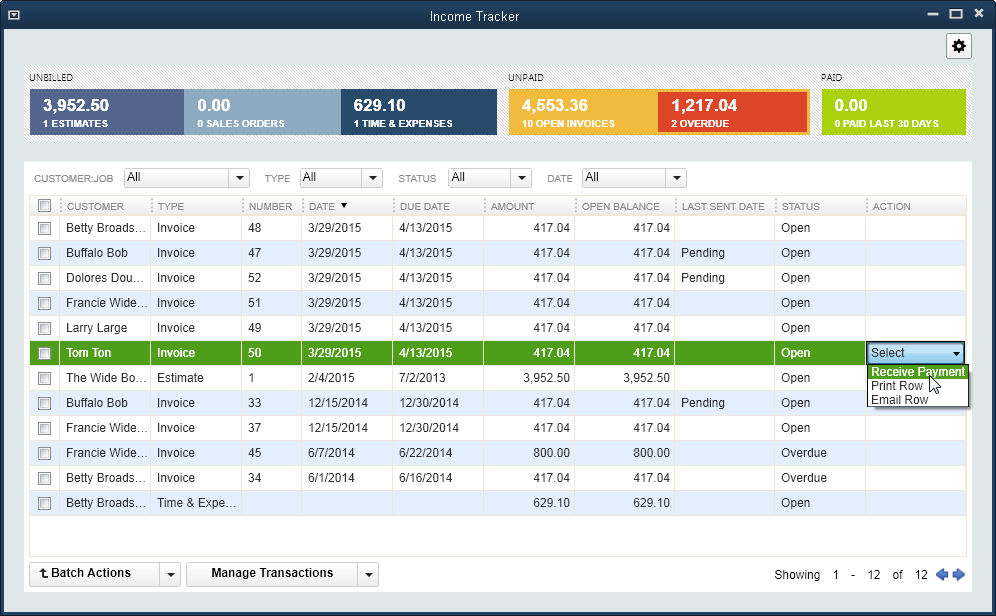Screen dimensions: 996x616
Task: Filter by the Estimates unbilled block
Action: pyautogui.click(x=106, y=112)
